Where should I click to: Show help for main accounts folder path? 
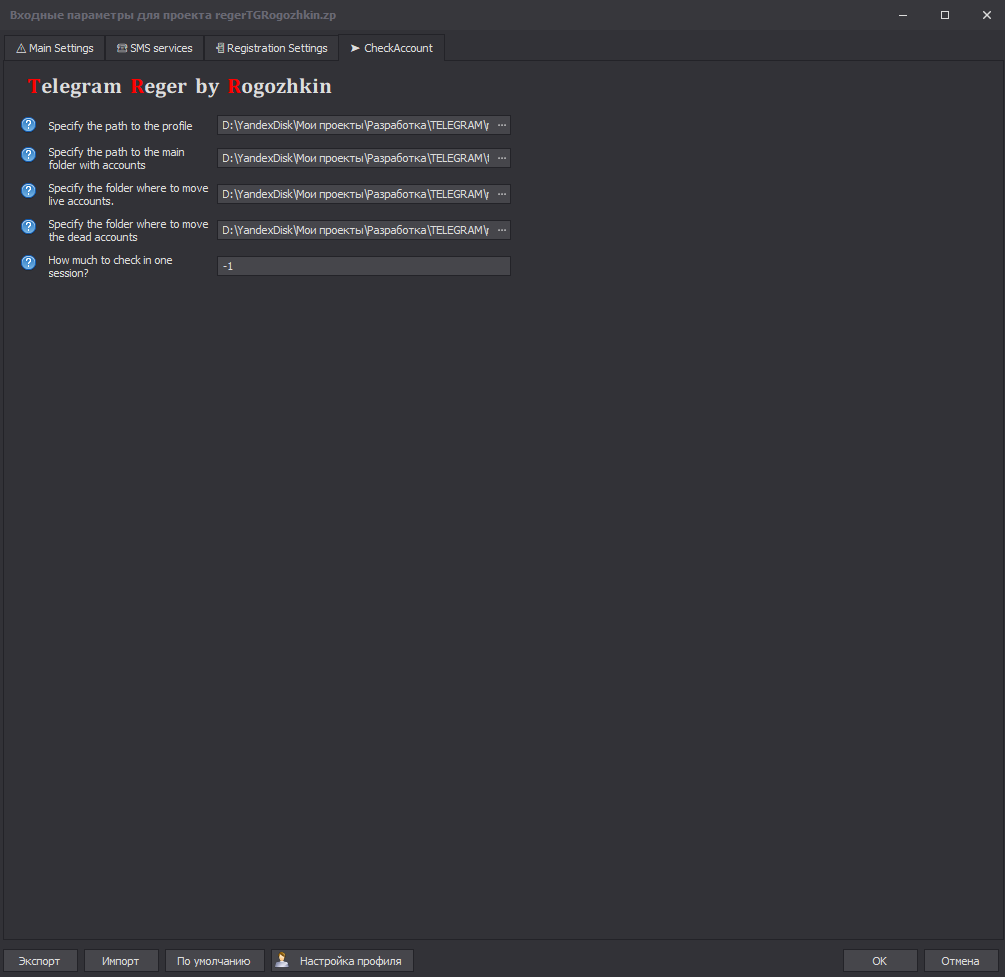click(28, 154)
